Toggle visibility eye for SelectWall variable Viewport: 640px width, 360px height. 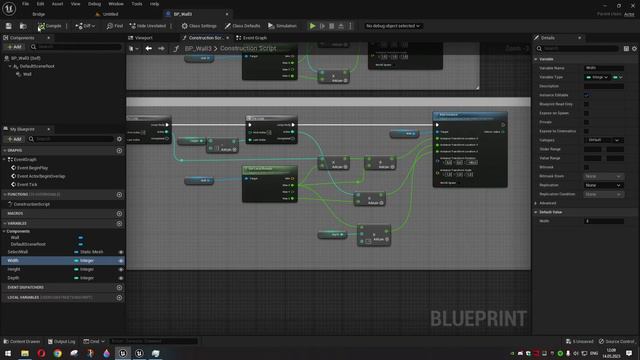[121, 252]
